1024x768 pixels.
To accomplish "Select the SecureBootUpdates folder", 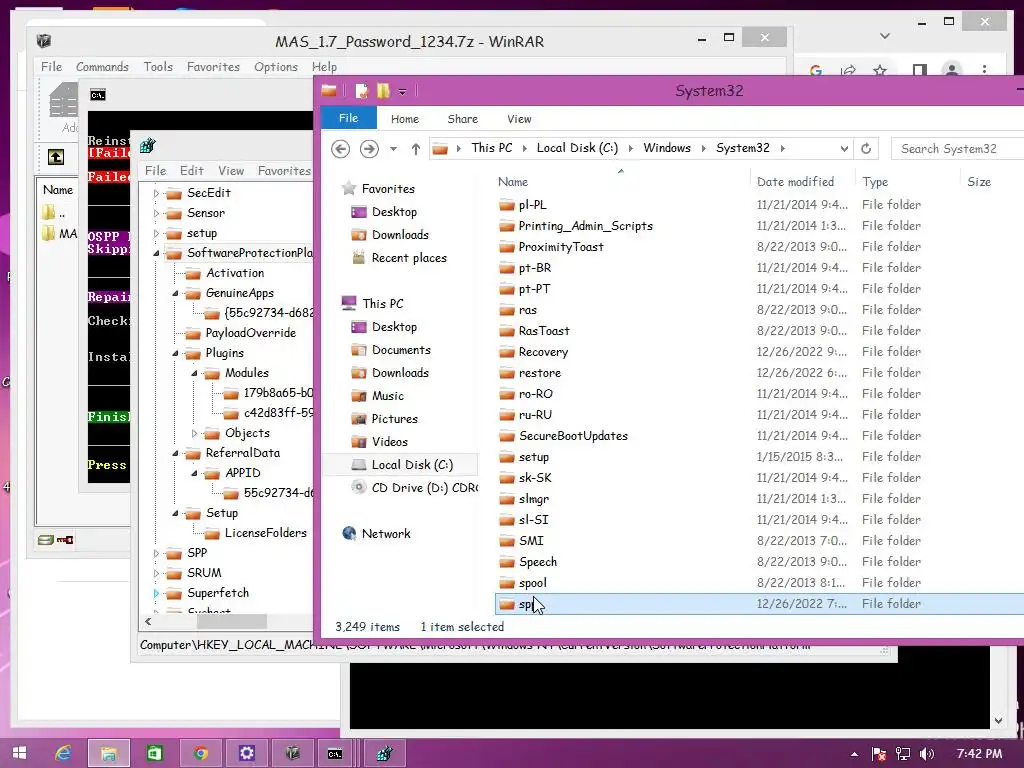I will 573,436.
